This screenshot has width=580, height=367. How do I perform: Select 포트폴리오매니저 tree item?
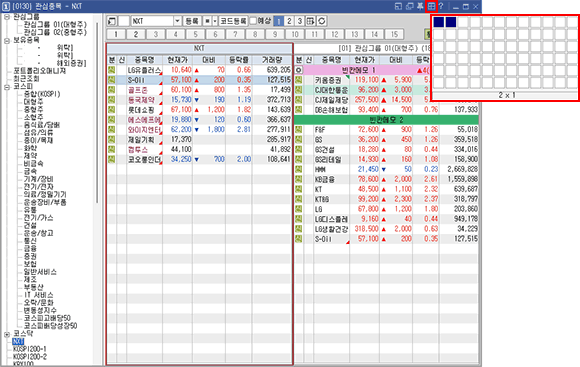point(40,71)
